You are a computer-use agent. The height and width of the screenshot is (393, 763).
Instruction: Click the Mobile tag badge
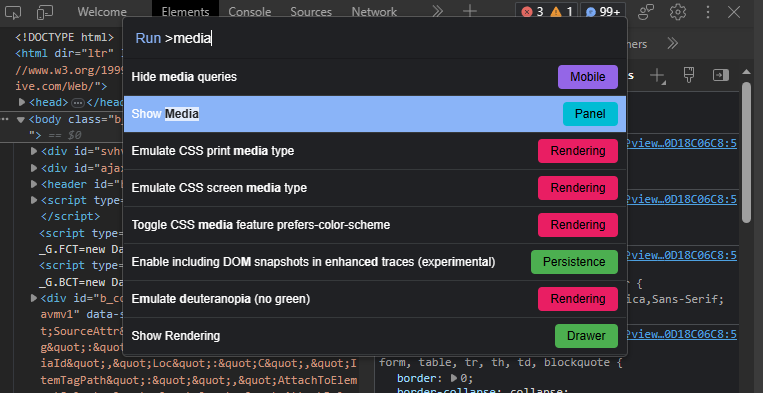point(588,77)
